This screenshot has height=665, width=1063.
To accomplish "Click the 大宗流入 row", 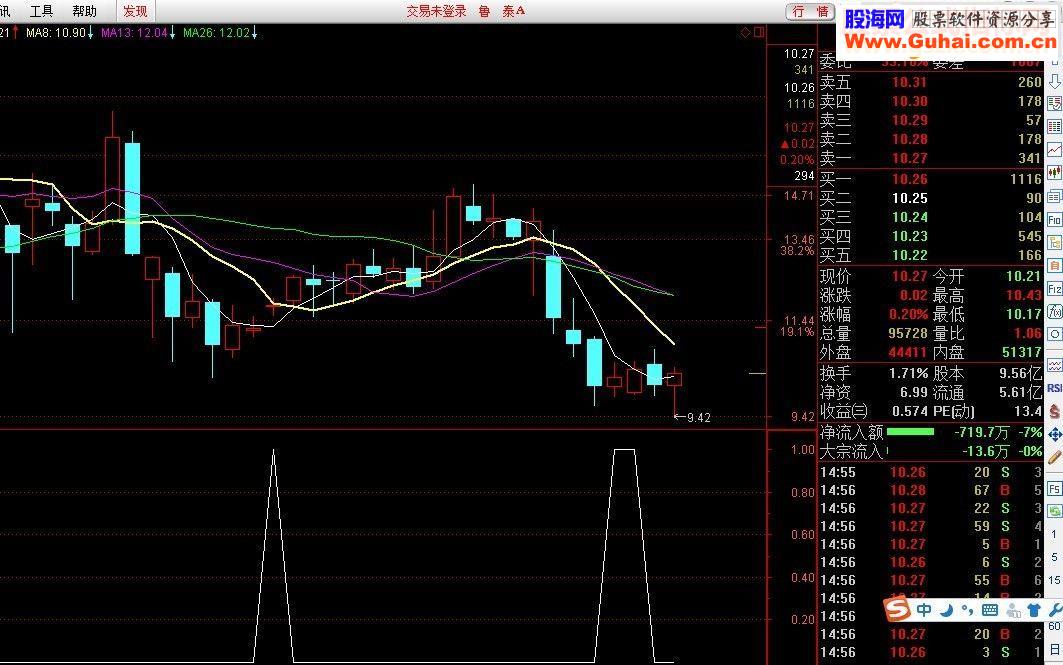I will pos(931,451).
